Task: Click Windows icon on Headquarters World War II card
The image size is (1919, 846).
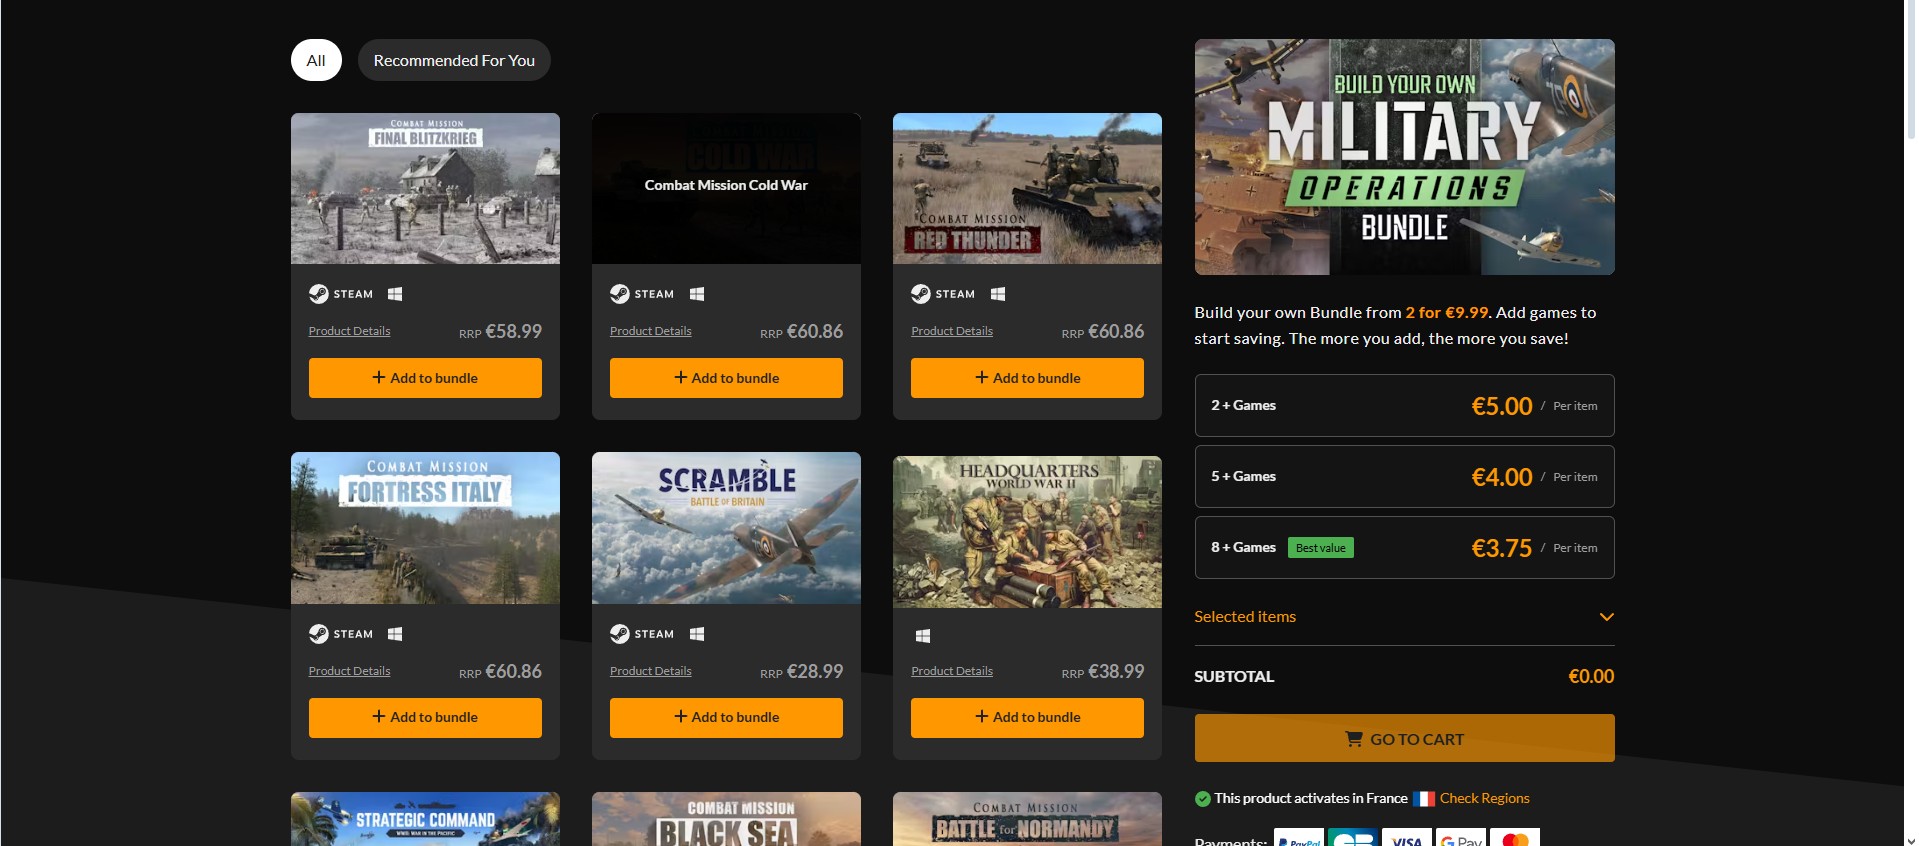Action: 923,636
